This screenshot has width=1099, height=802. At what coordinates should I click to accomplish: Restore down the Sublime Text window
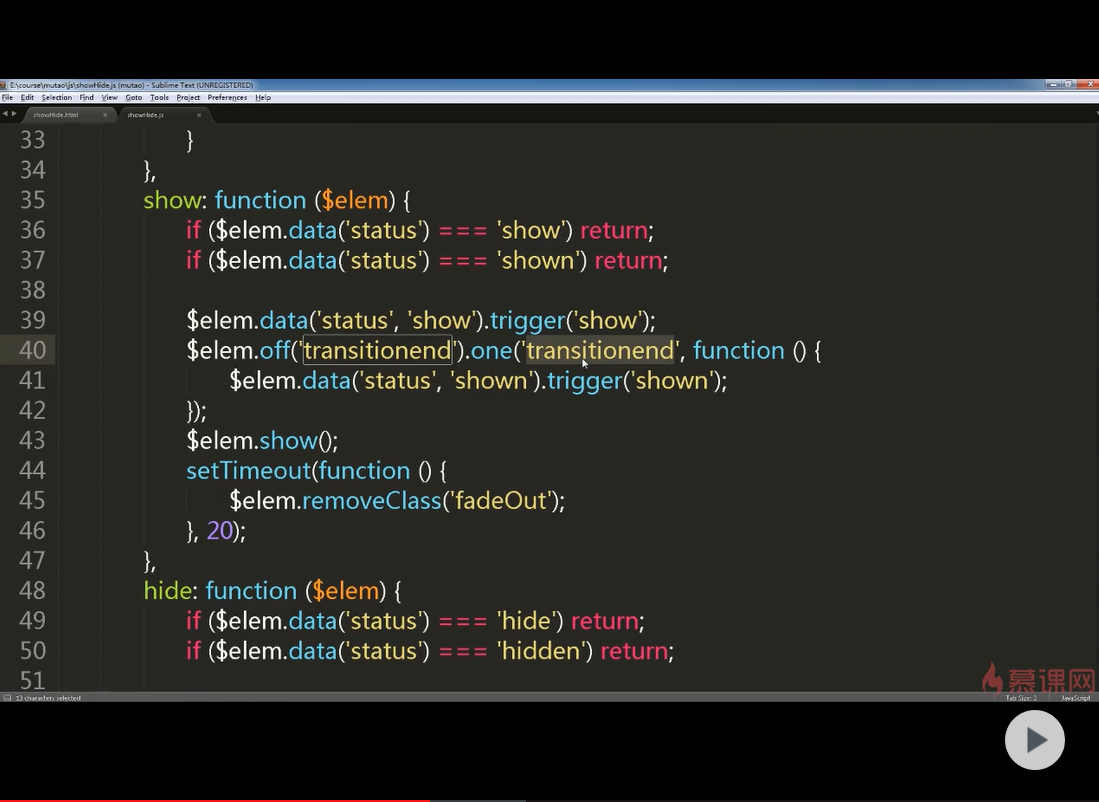(1069, 84)
